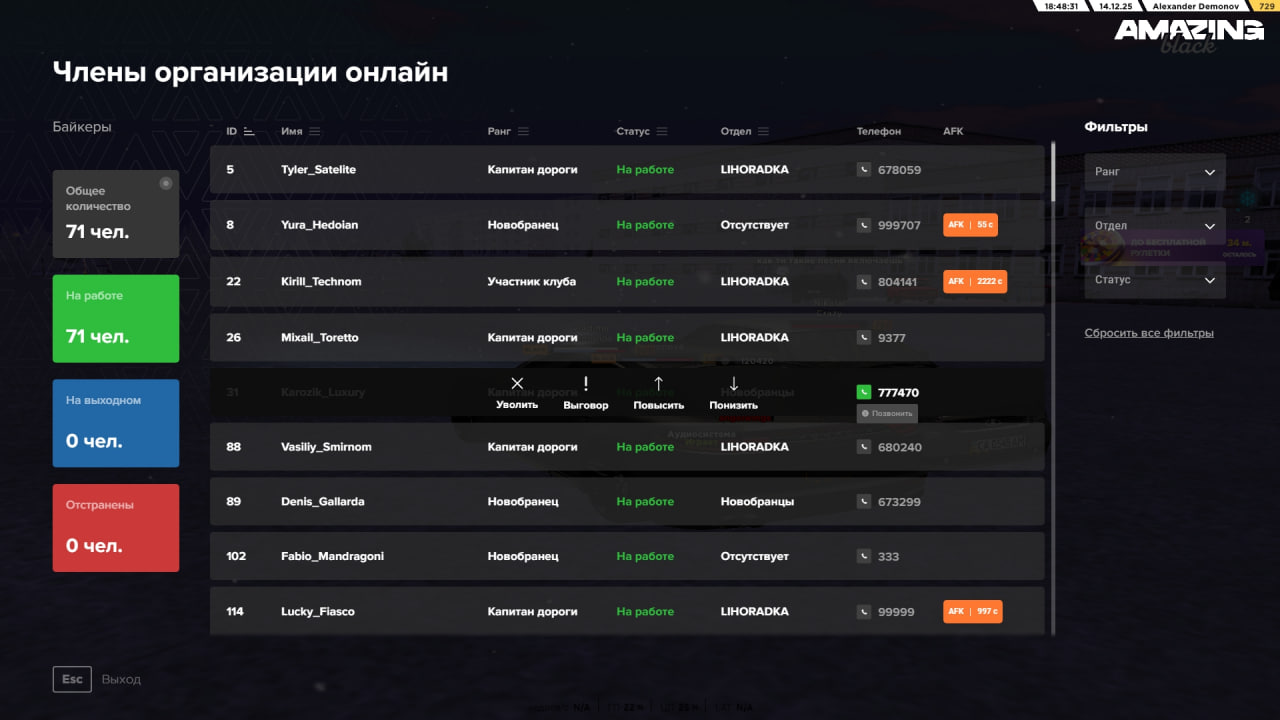Click the green call icon beside 777470

[x=864, y=393]
